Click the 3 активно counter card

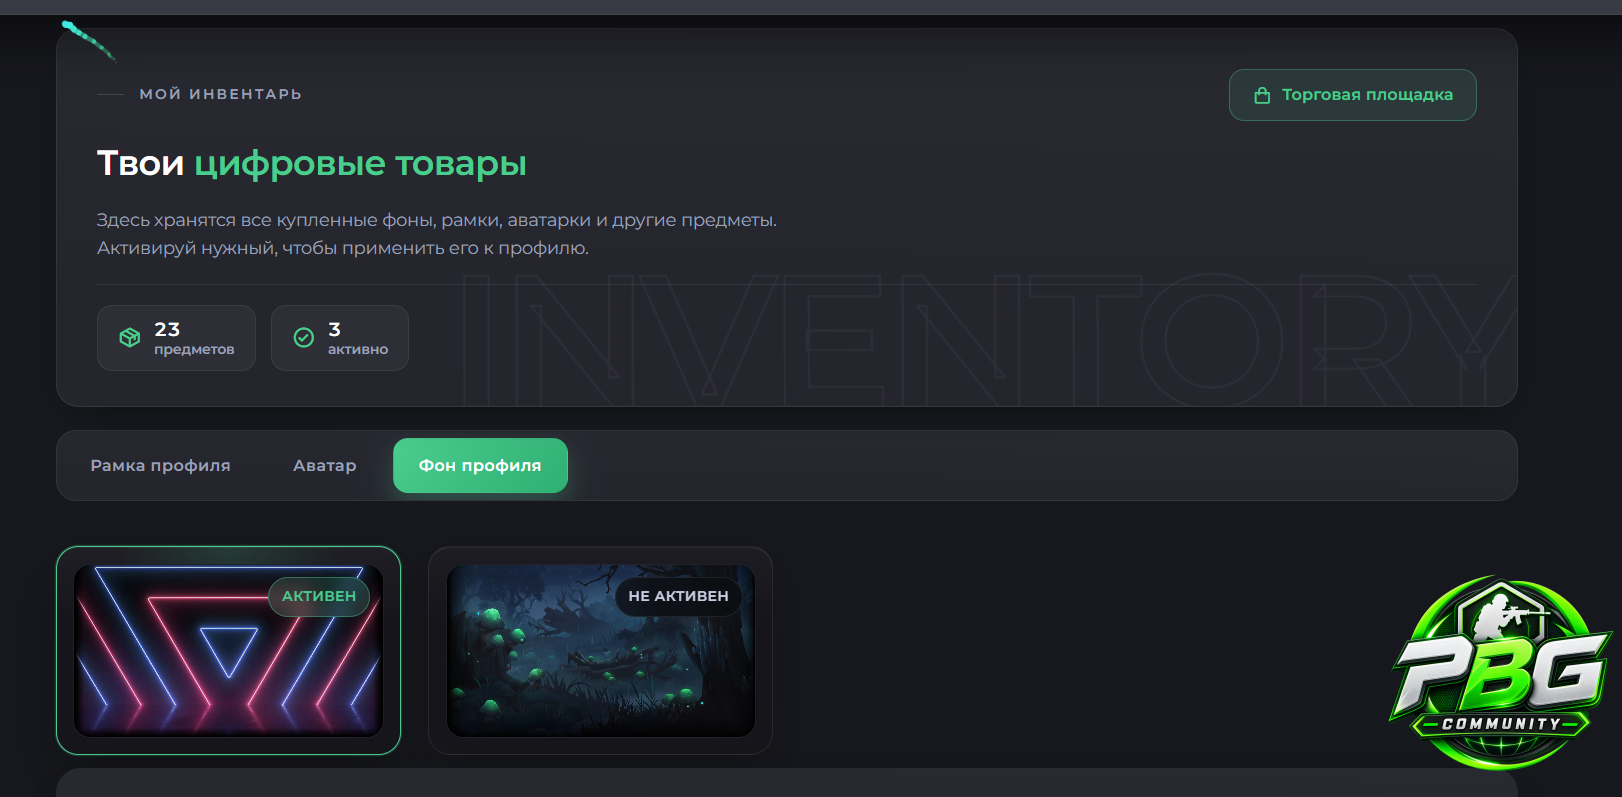pyautogui.click(x=340, y=338)
